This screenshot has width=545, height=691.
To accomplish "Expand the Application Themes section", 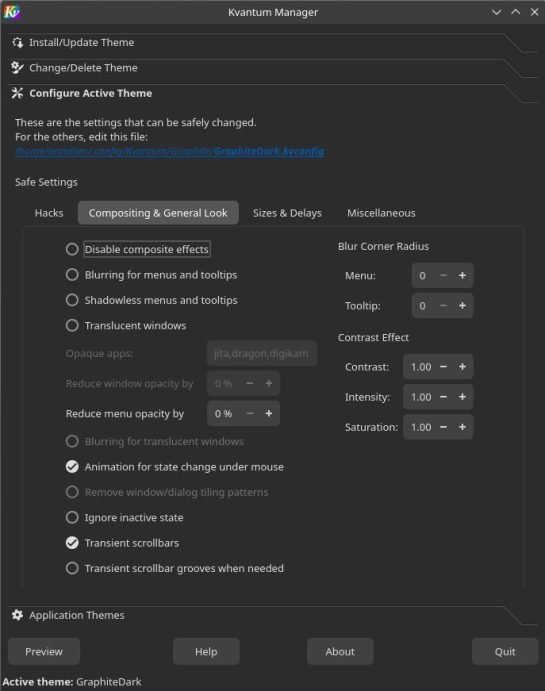I will (x=272, y=615).
